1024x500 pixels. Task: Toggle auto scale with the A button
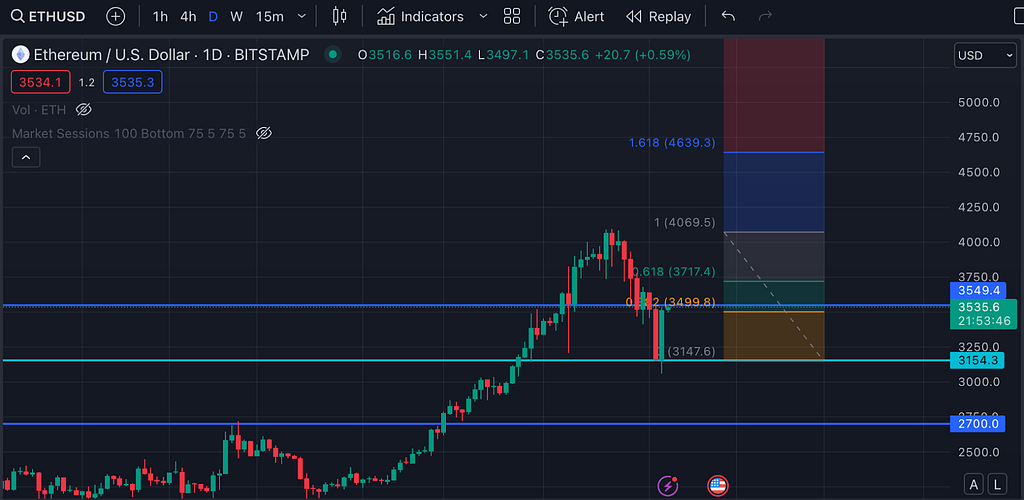click(974, 484)
